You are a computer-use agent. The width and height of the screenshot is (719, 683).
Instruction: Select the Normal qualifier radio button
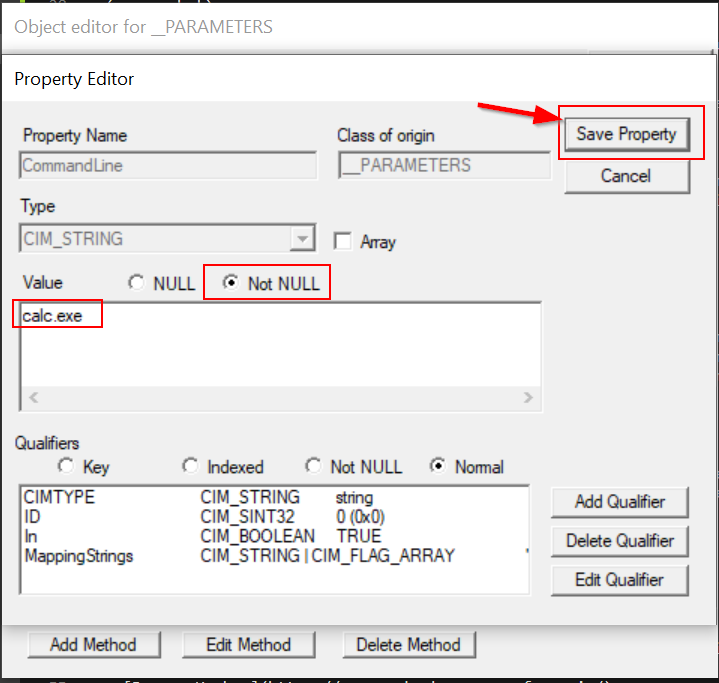(x=437, y=466)
